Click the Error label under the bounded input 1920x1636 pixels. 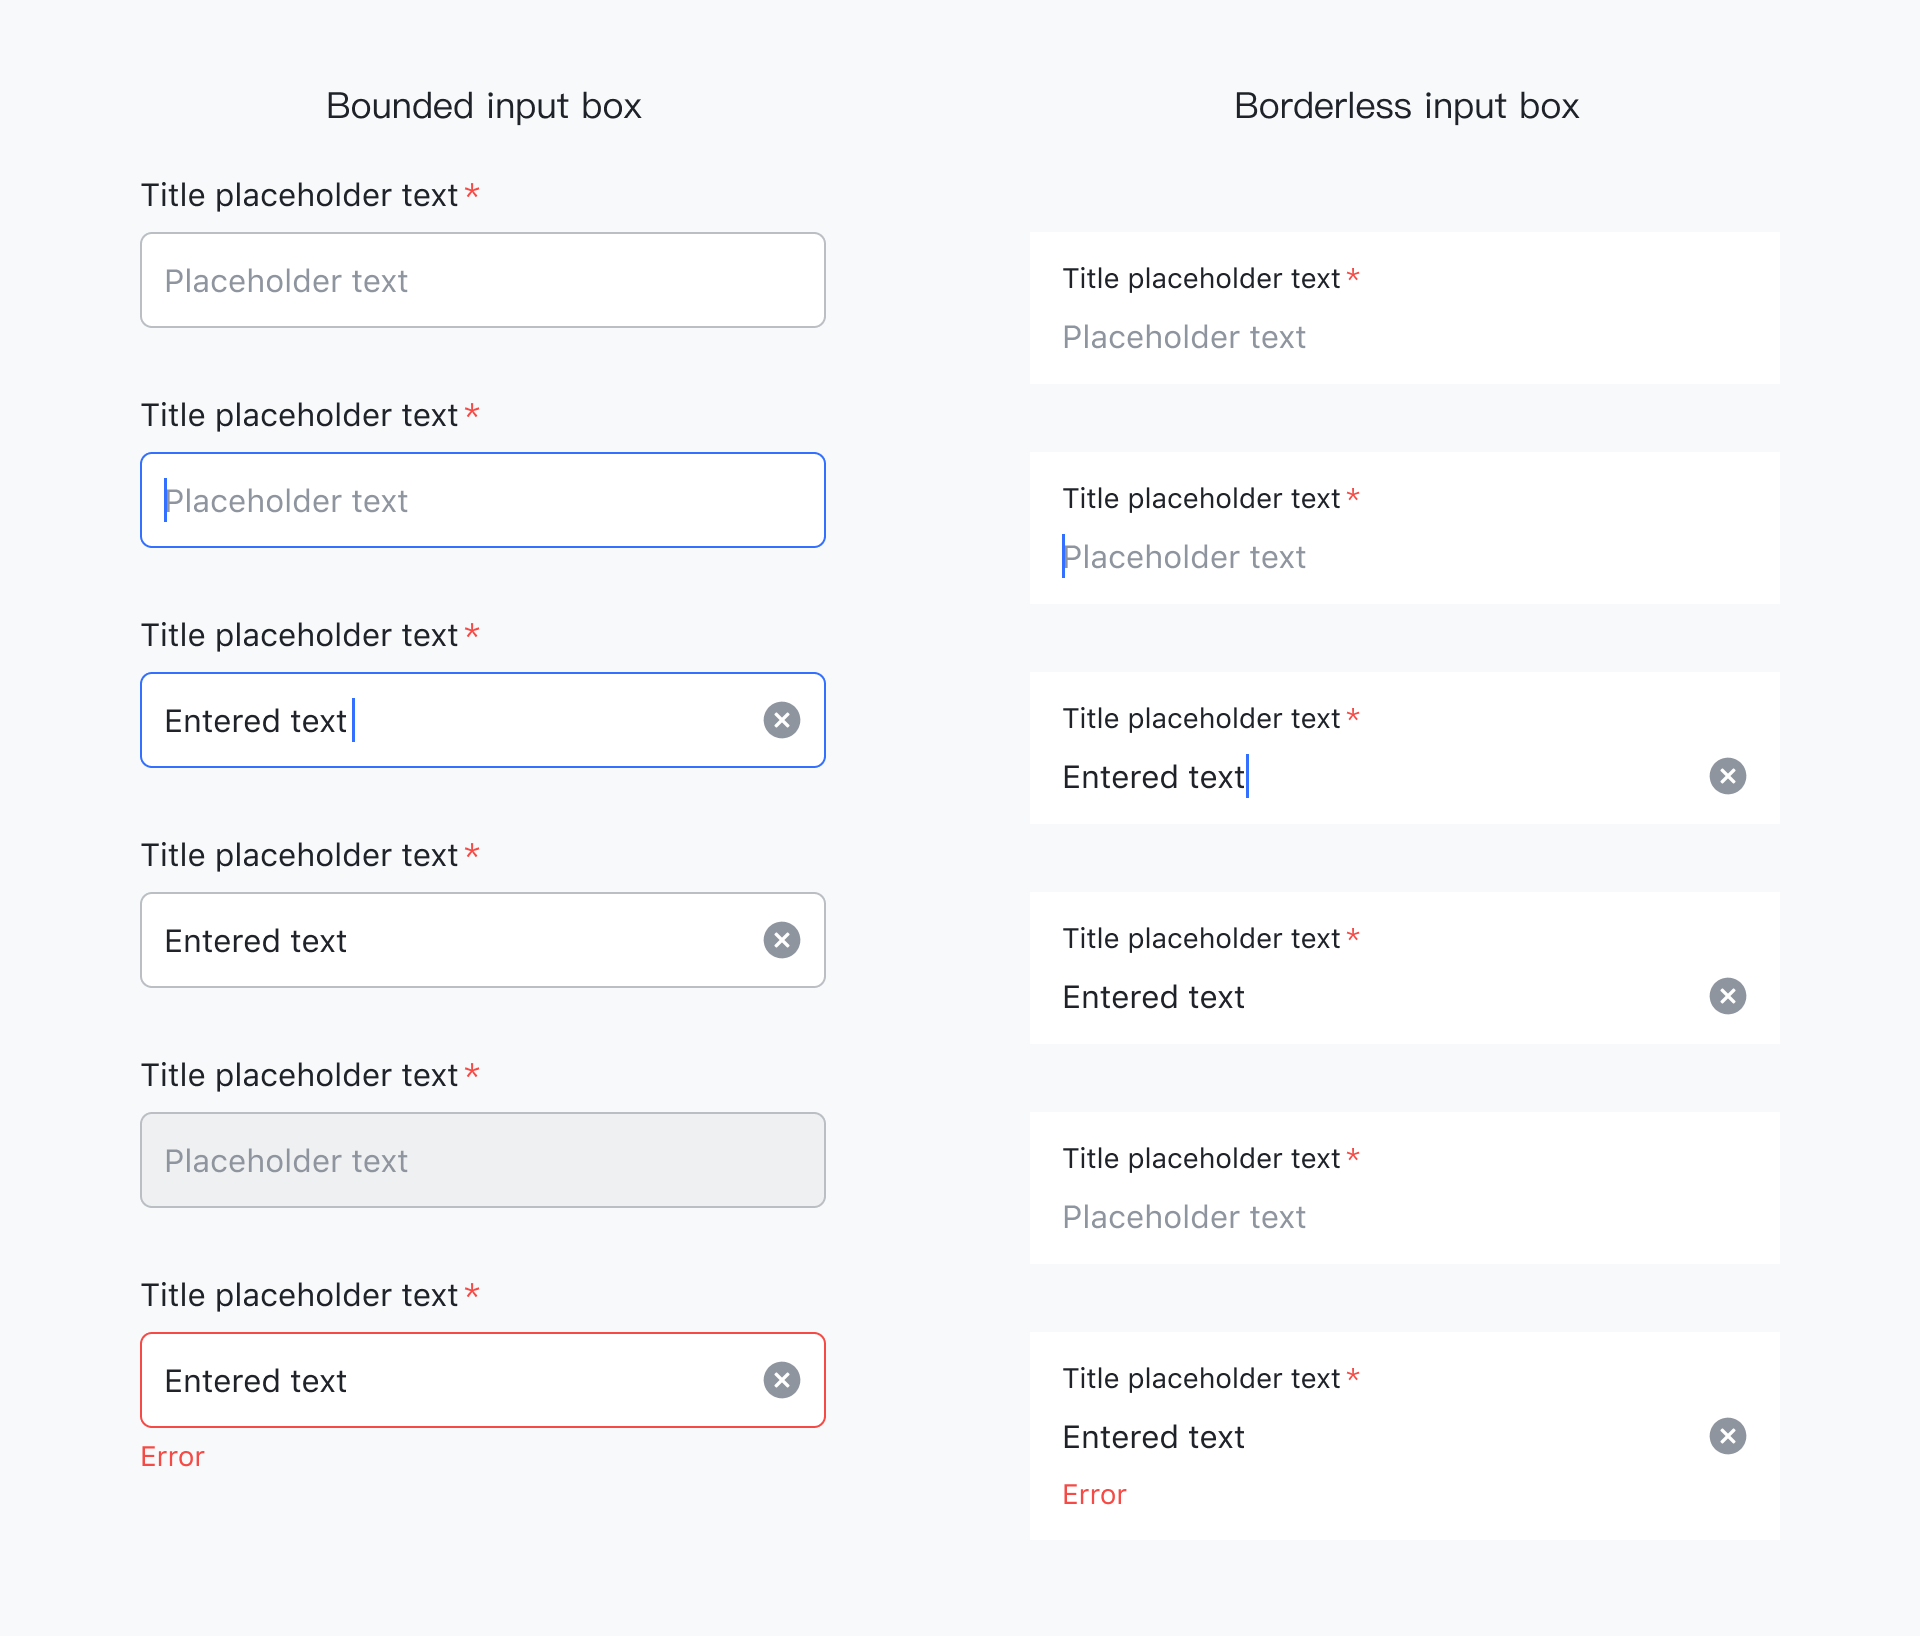tap(172, 1457)
